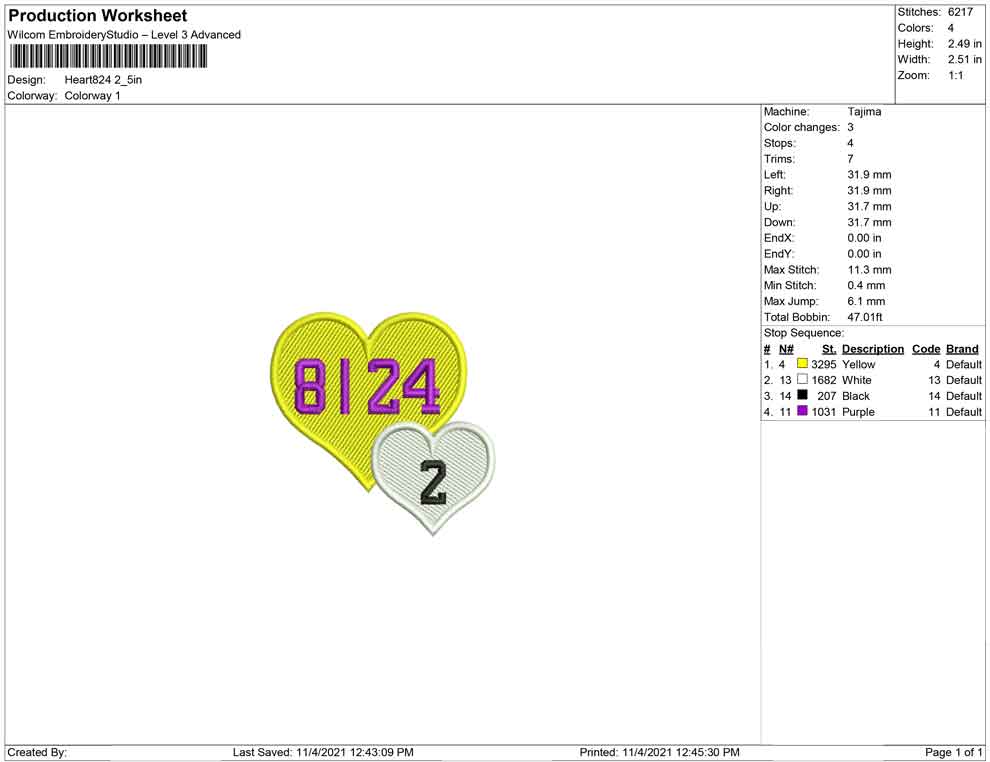Click 'Wilcom EmbroideryStudio – Level 3 Advanced' text
The height and width of the screenshot is (762, 990).
click(124, 35)
